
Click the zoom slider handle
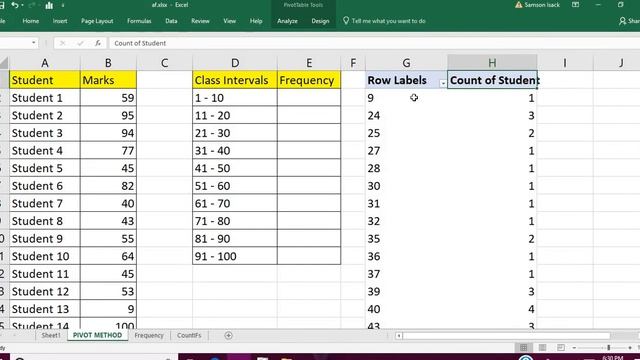tap(608, 348)
